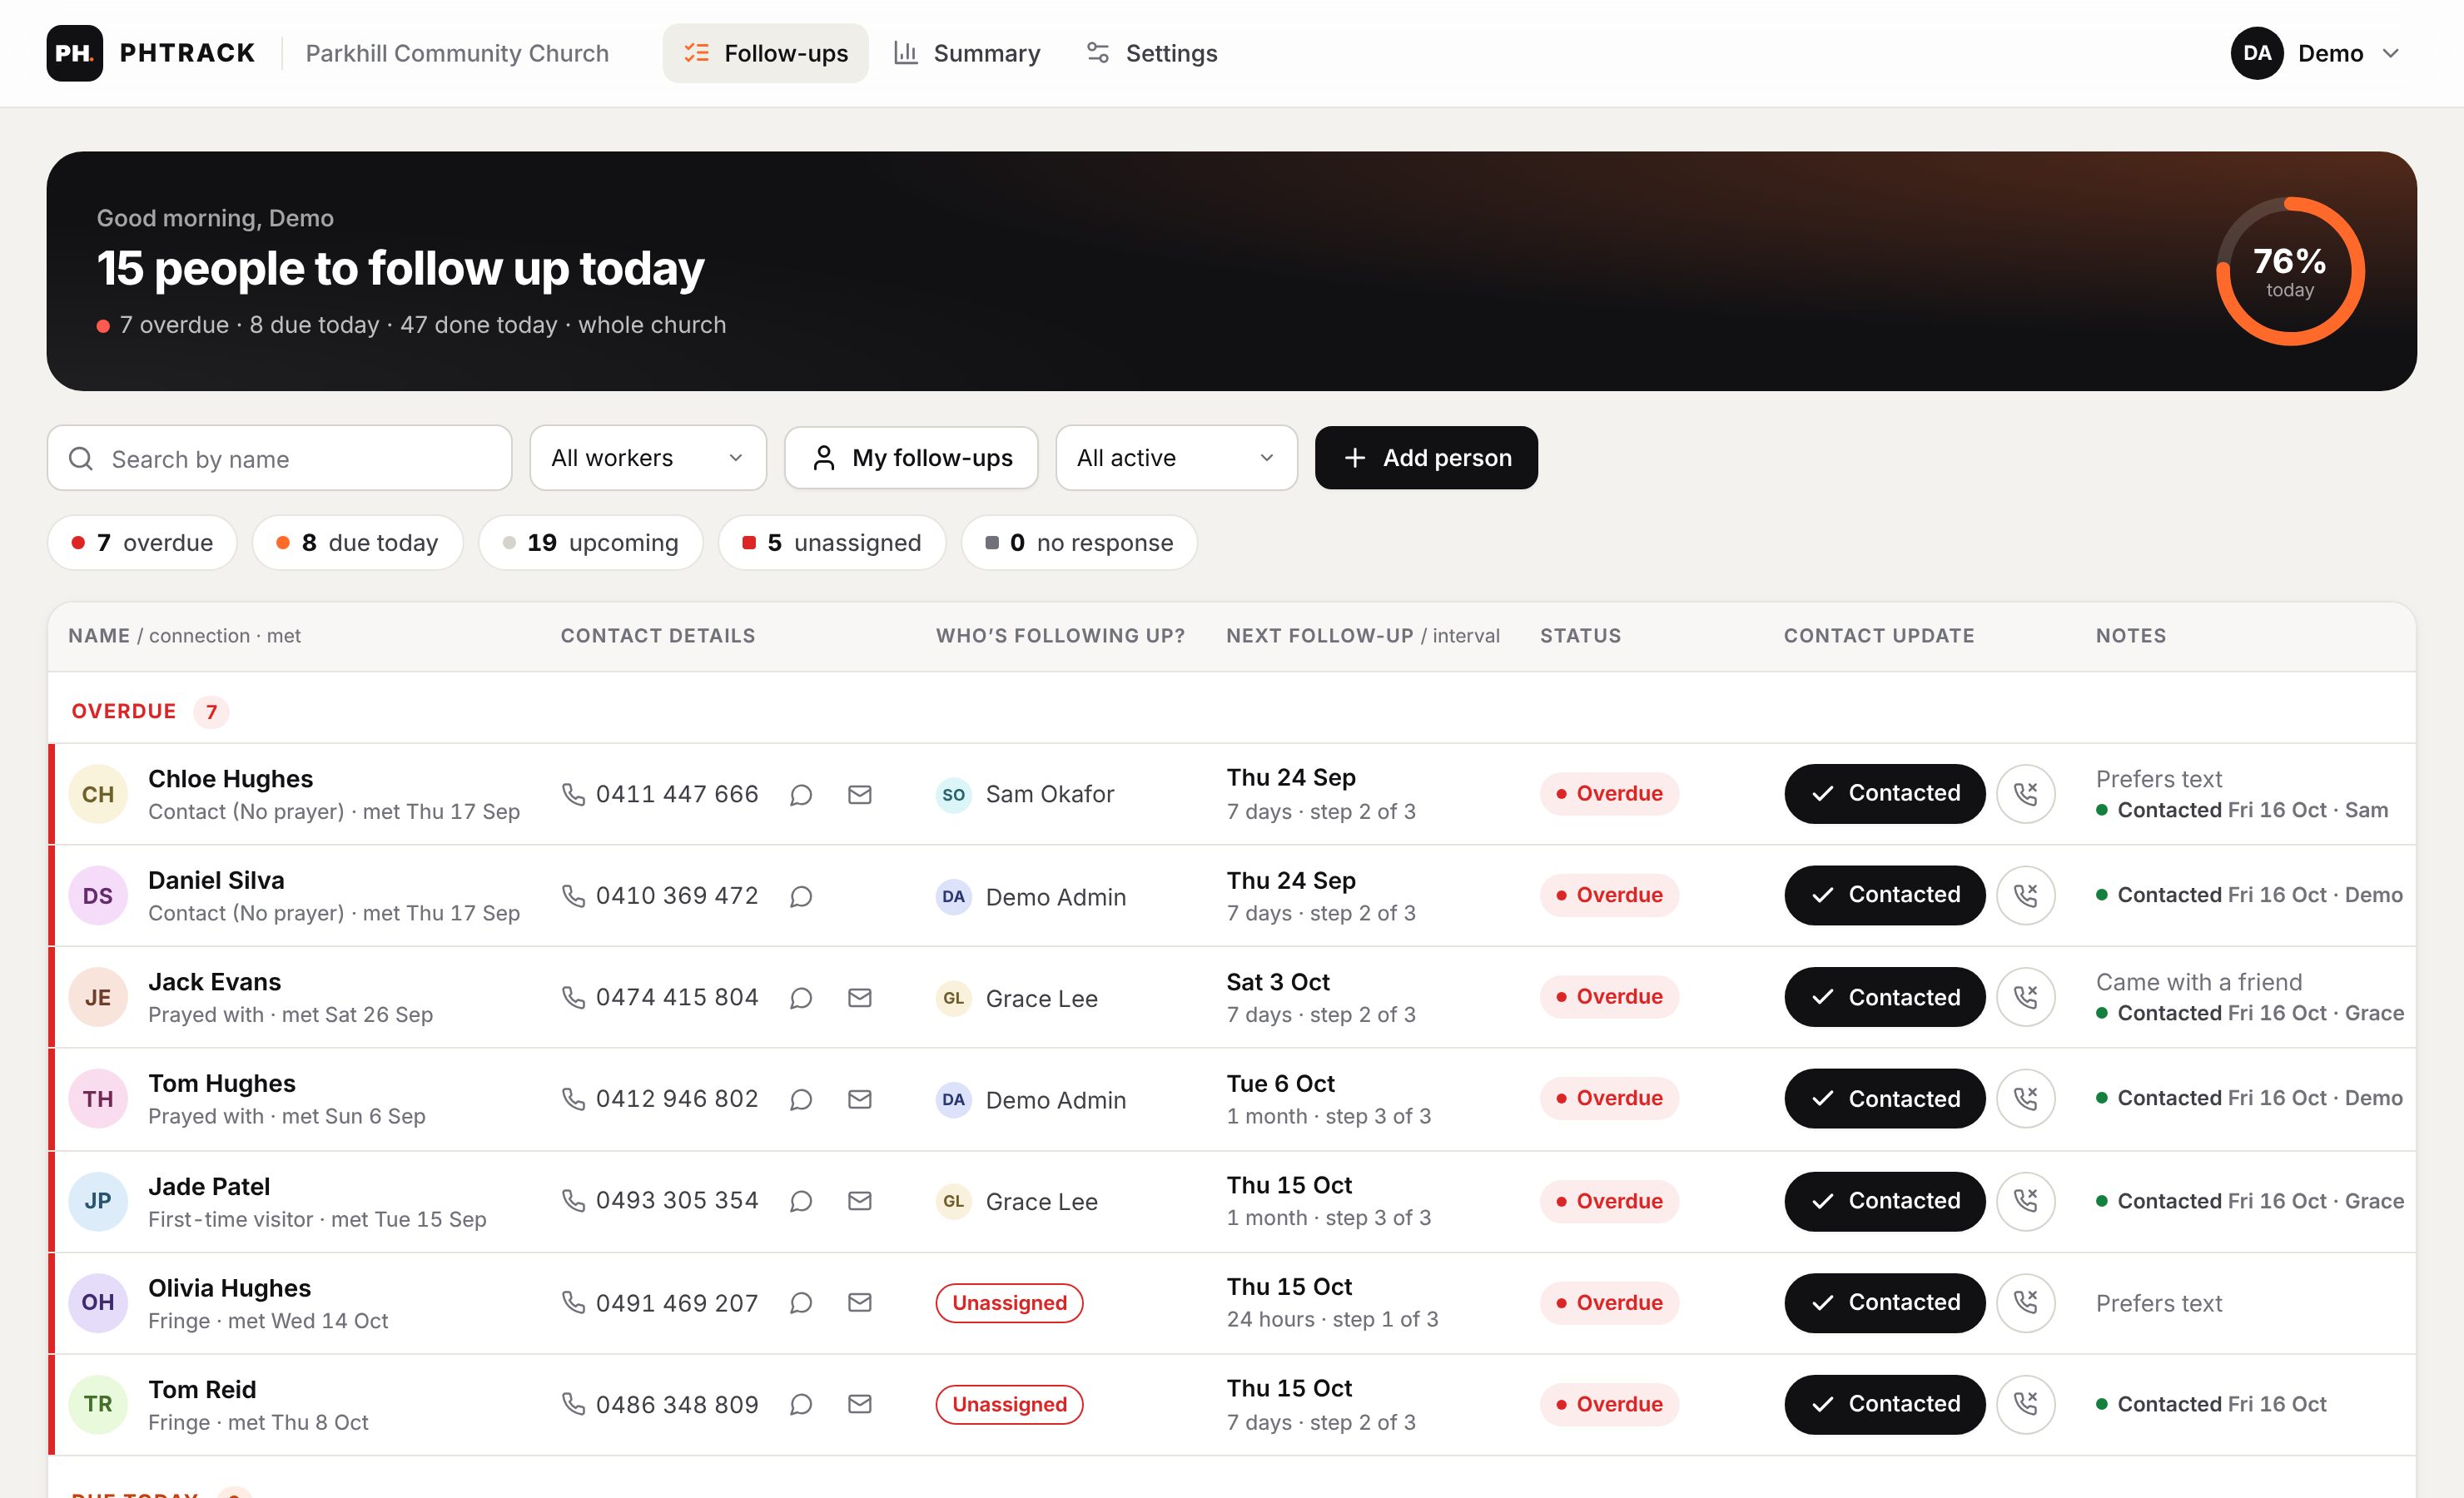Mark no-answer call for Jack Evans
This screenshot has height=1498, width=2464.
[2026, 997]
